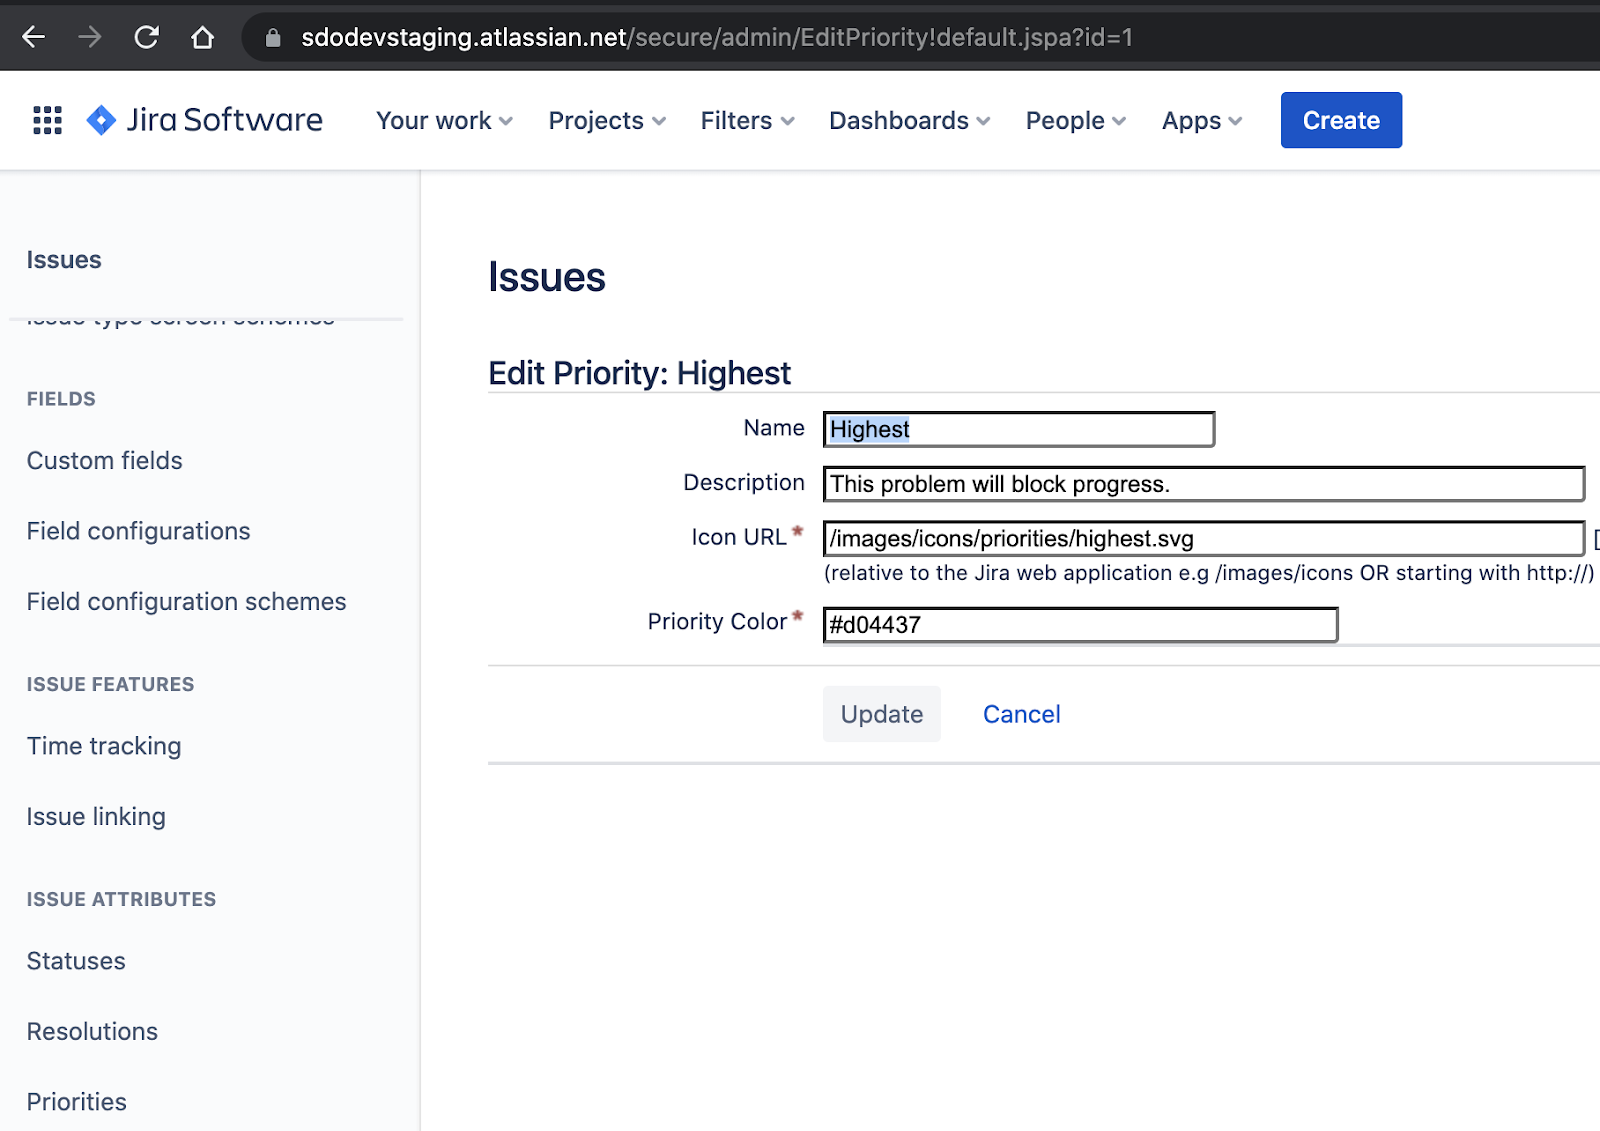View site security via the lock icon

tap(272, 38)
